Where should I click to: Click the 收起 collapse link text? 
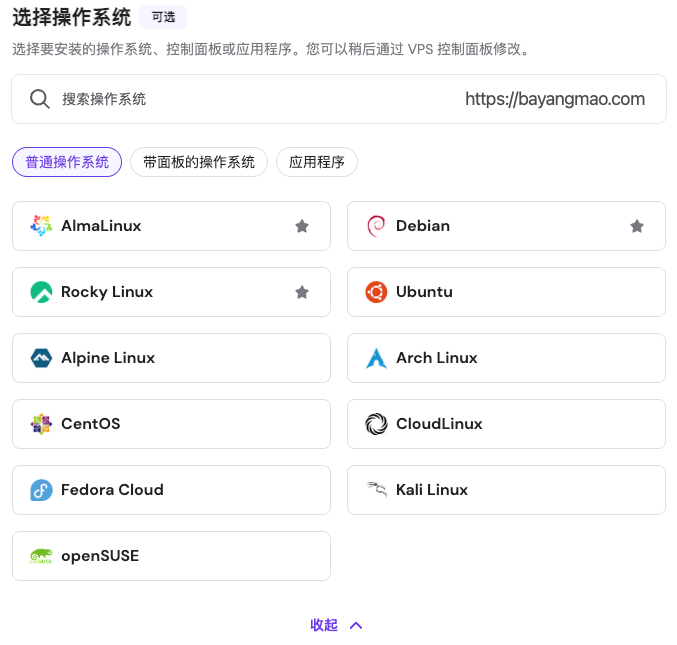324,625
